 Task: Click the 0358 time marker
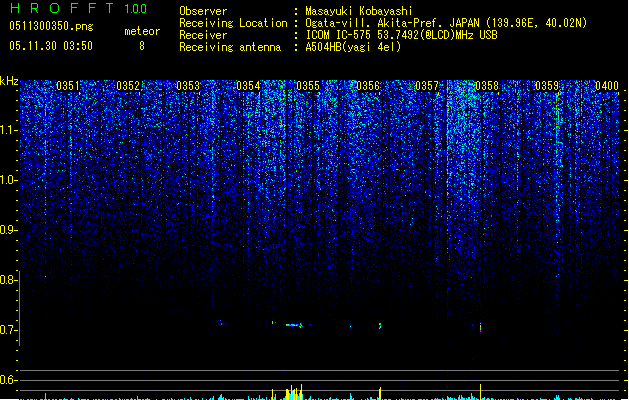pyautogui.click(x=487, y=86)
